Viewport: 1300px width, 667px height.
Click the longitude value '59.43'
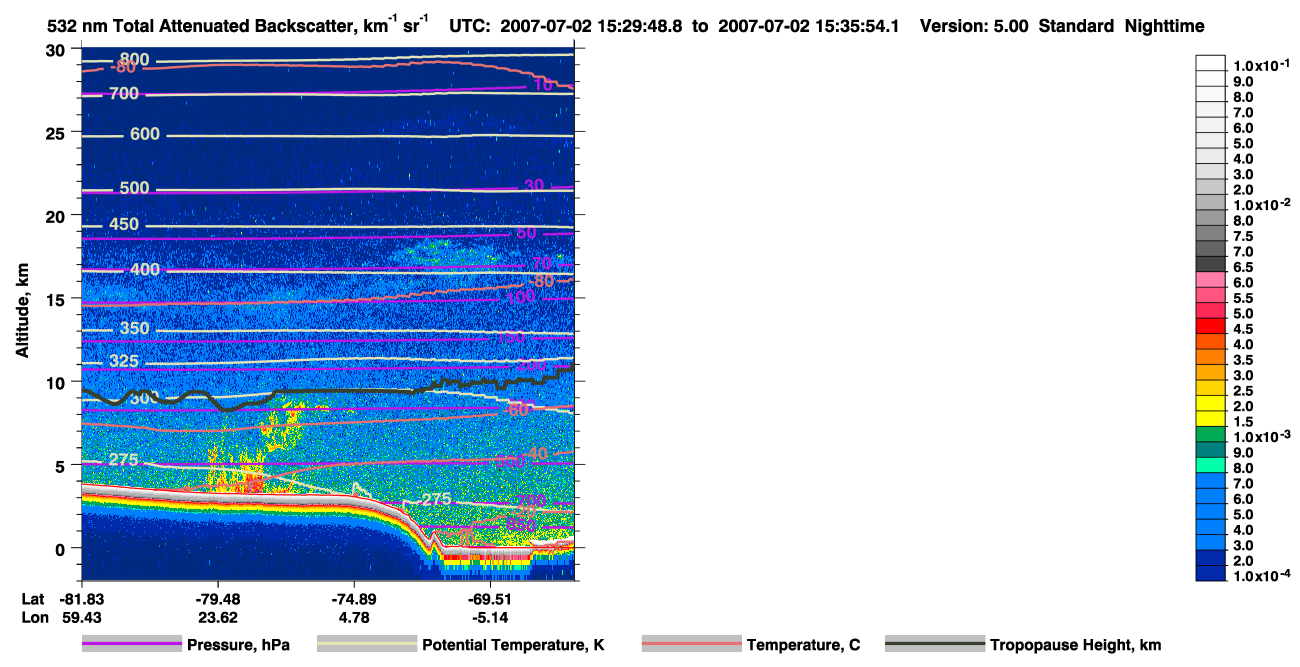click(82, 618)
